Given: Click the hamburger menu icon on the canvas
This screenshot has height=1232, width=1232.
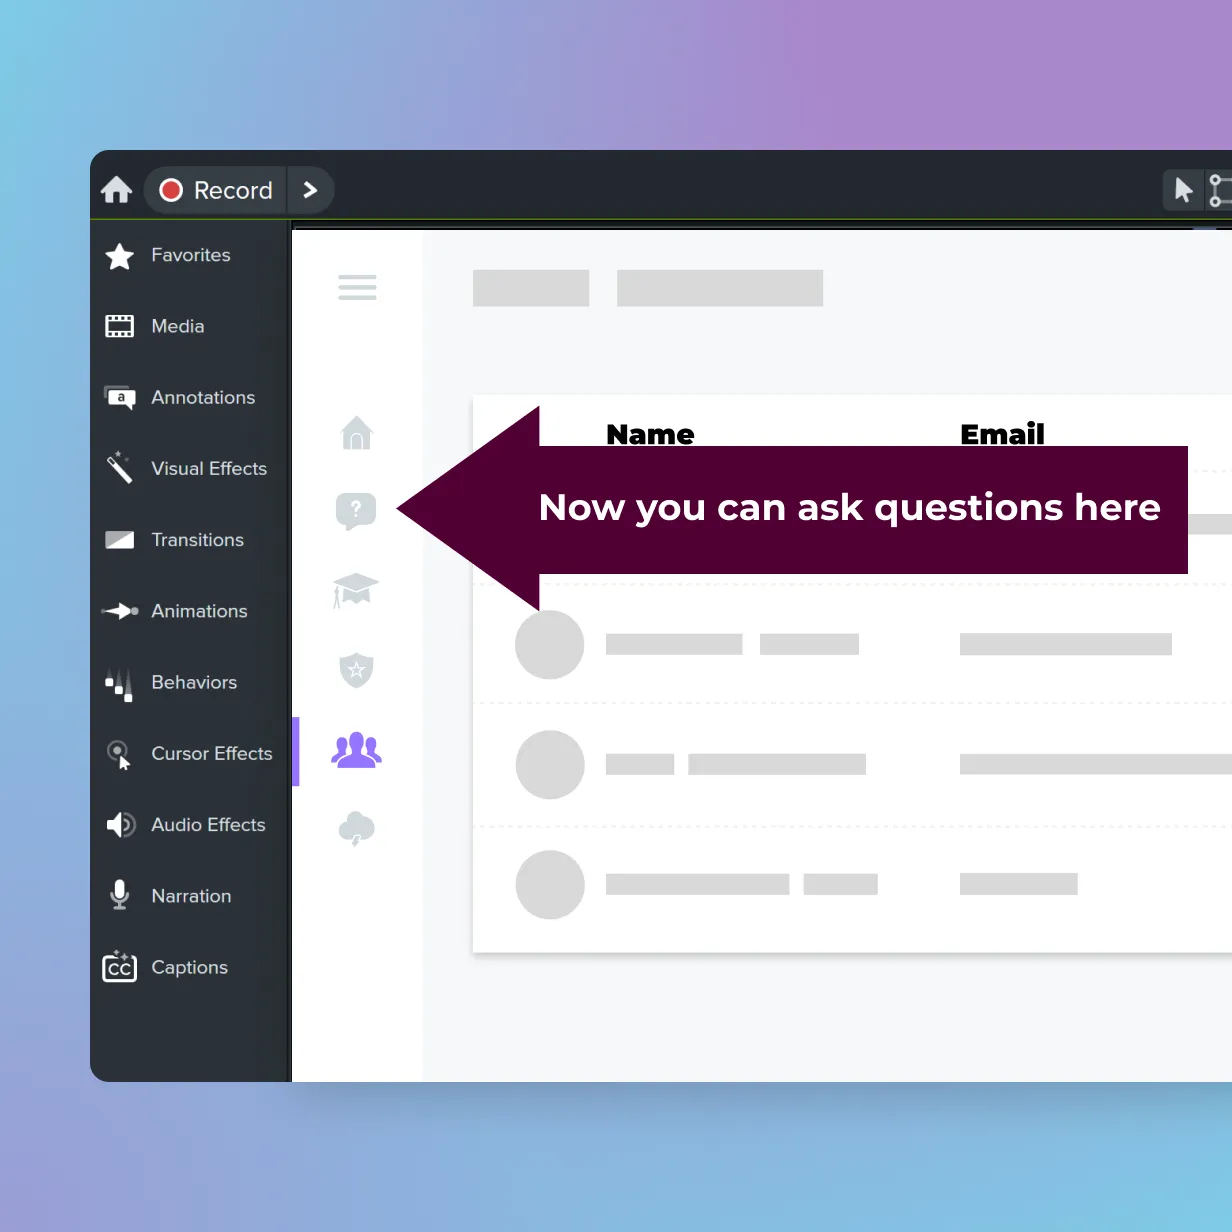Looking at the screenshot, I should [x=357, y=288].
